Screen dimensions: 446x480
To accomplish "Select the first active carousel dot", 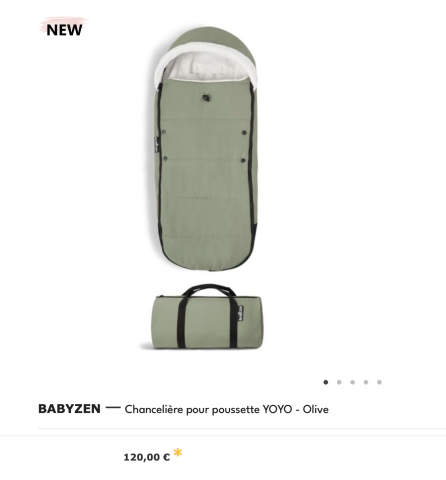I will point(326,382).
